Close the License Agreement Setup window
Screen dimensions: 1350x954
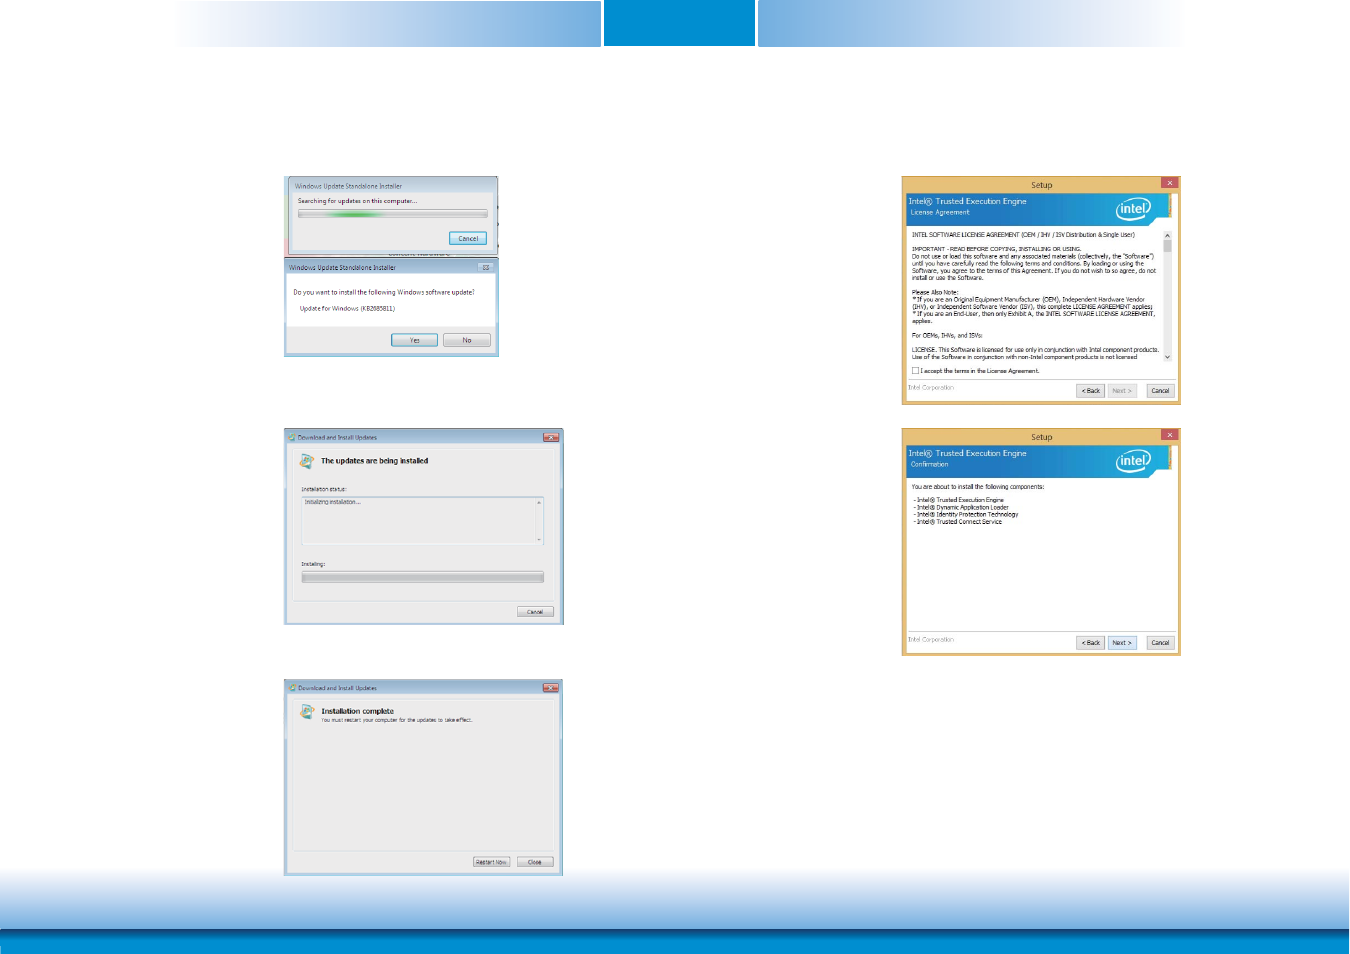(x=1169, y=183)
